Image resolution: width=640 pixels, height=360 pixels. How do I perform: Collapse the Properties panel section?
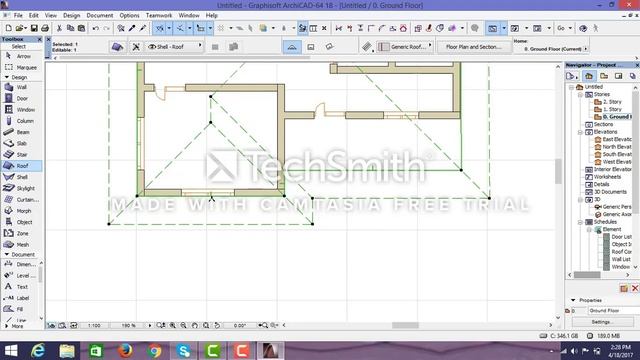pos(573,300)
